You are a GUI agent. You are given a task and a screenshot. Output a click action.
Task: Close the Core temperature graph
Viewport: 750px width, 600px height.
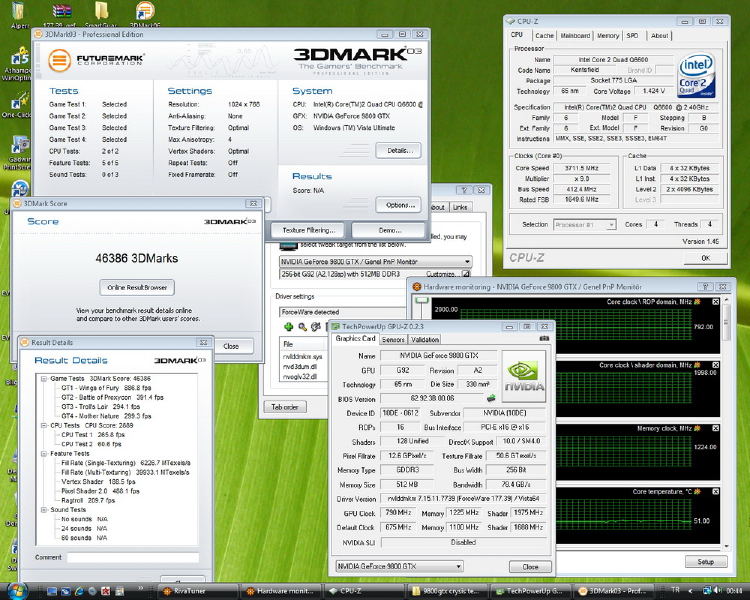coord(716,491)
